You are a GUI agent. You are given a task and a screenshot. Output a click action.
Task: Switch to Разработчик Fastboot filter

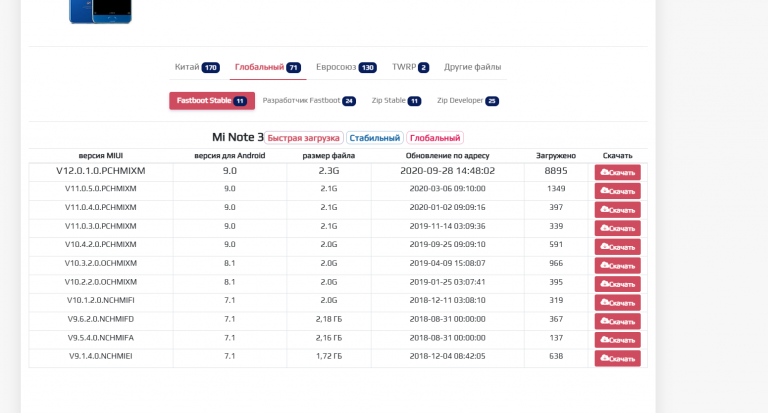click(x=309, y=101)
